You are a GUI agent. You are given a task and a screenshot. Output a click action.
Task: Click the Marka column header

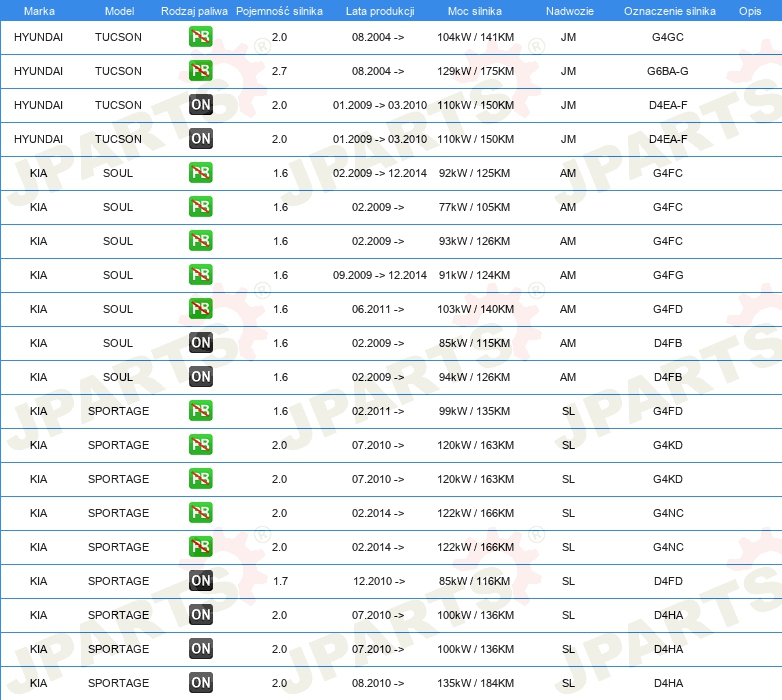click(x=39, y=11)
